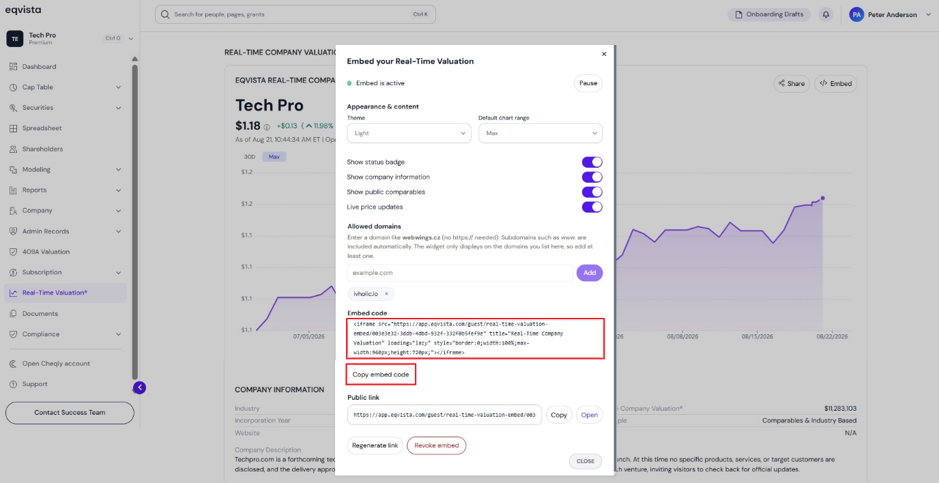Click the Cap Table clock icon
This screenshot has height=483, width=939.
[x=13, y=87]
